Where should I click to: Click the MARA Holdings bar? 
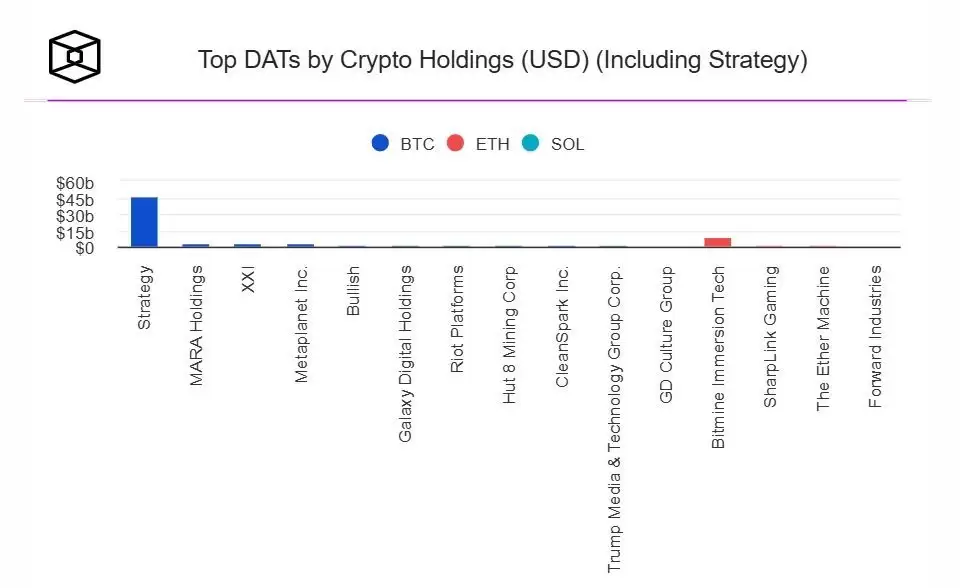(196, 246)
